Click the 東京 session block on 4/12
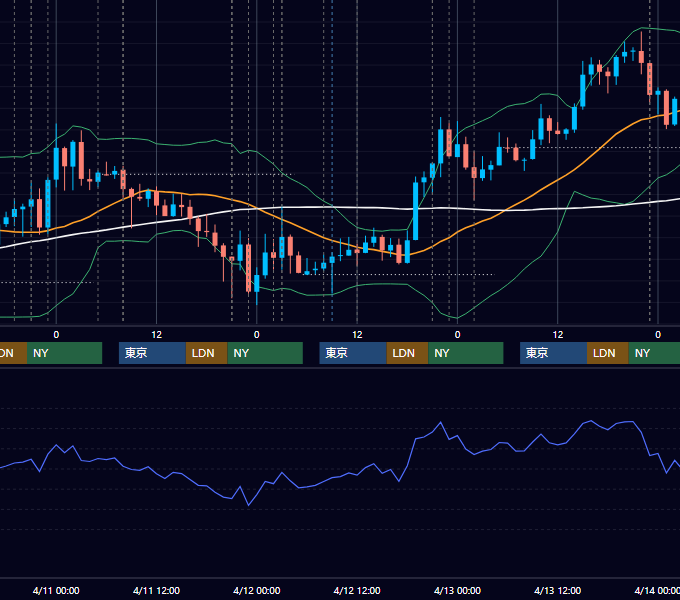The height and width of the screenshot is (600, 680). 353,353
